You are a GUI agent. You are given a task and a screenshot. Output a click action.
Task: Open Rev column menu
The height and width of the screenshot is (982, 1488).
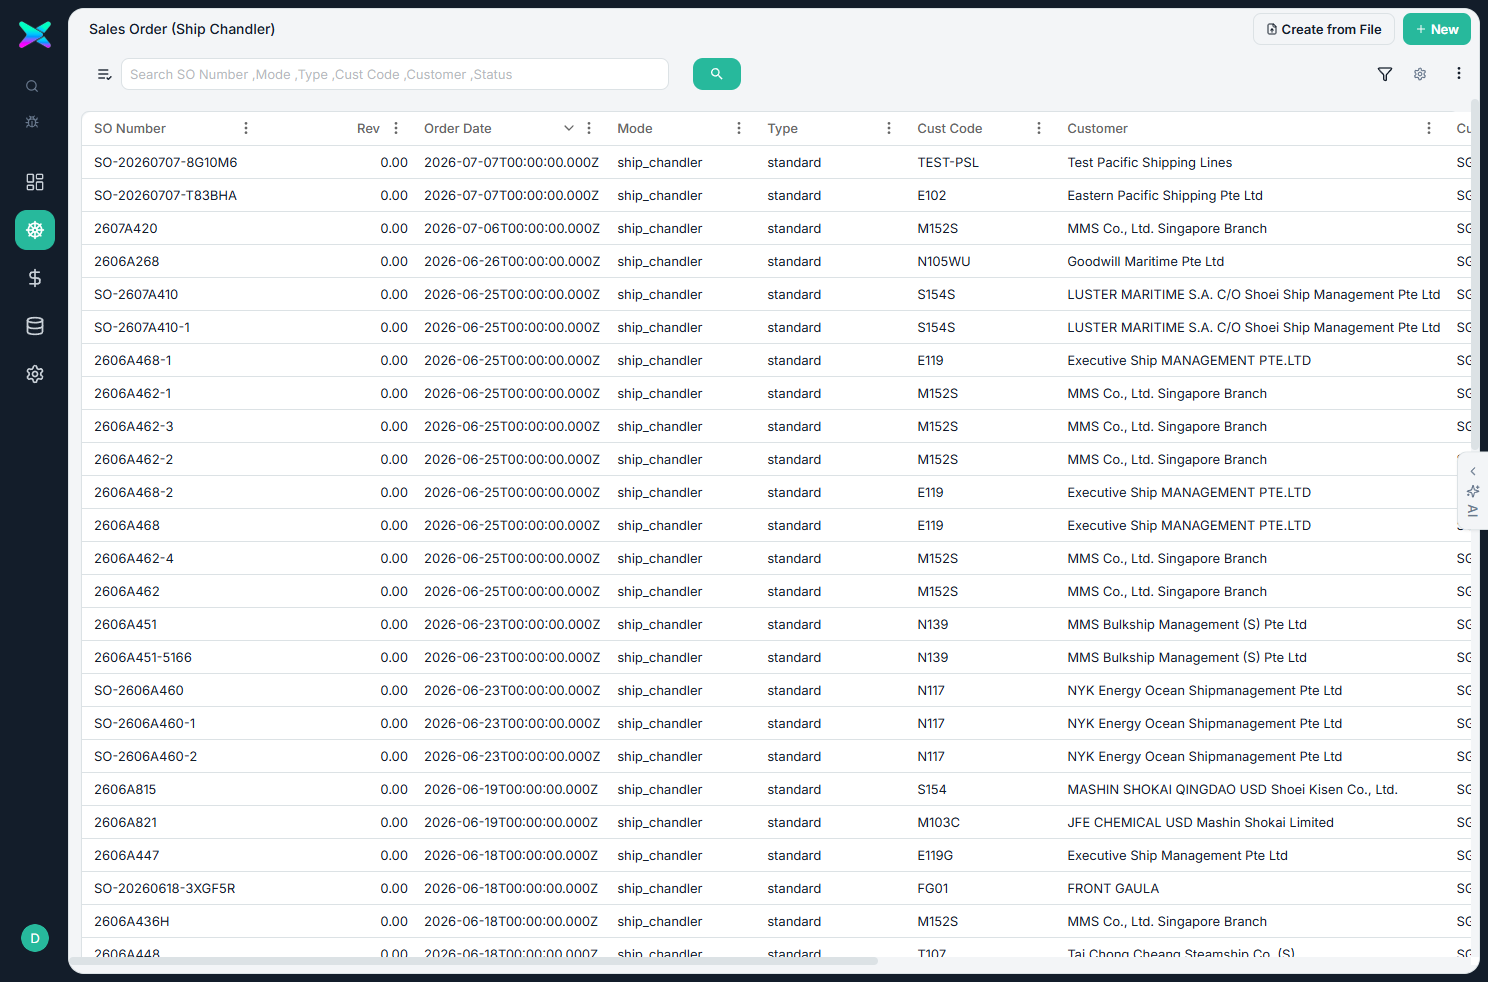[x=396, y=128]
